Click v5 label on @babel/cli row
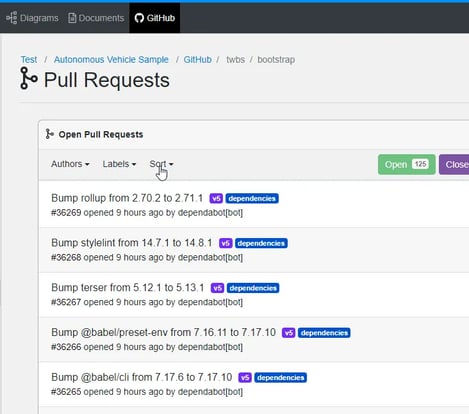This screenshot has width=469, height=414. click(x=245, y=378)
